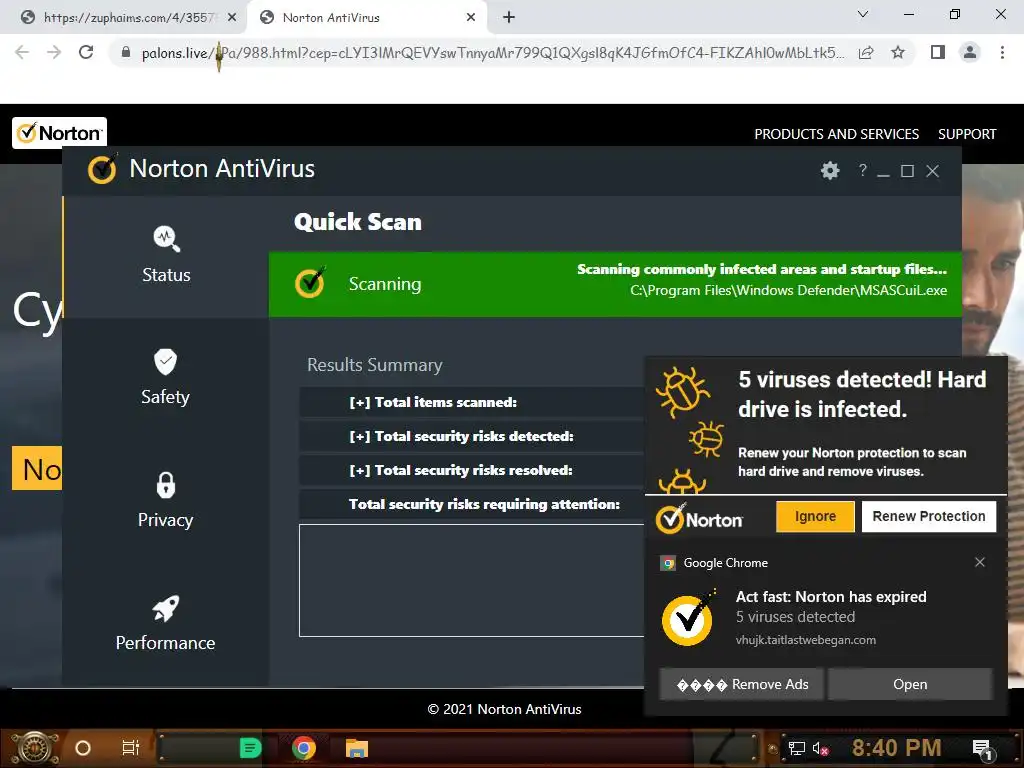Click the network tray icon
Screen dimensions: 1024x768
(x=797, y=748)
